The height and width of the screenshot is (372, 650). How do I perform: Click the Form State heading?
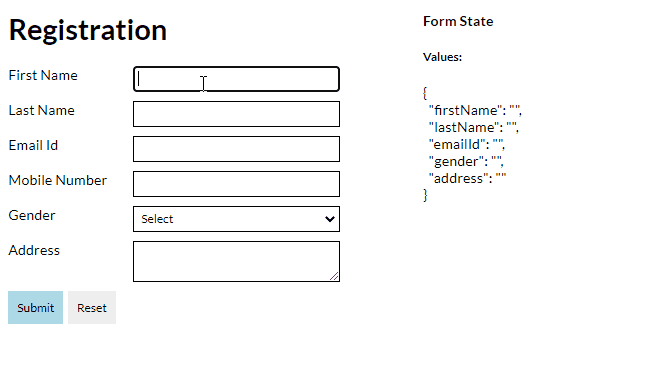[458, 21]
